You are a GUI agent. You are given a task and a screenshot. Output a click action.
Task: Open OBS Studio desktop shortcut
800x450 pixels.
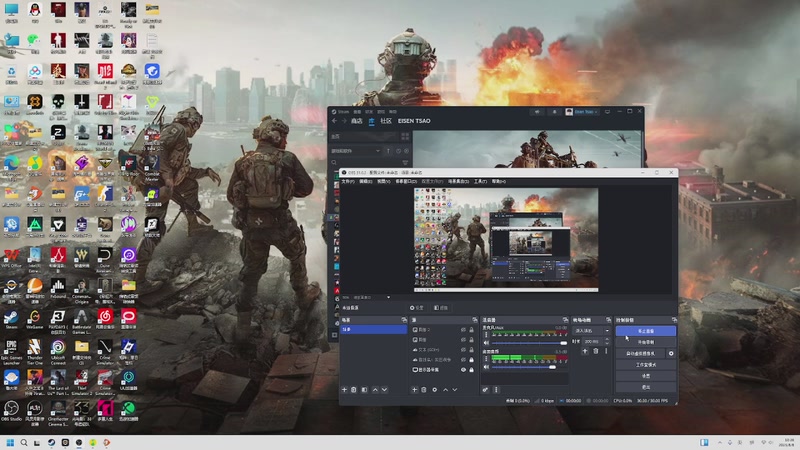(11, 412)
